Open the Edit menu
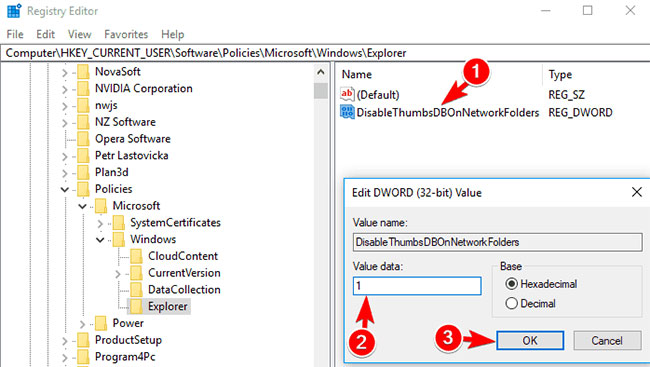This screenshot has width=650, height=367. pyautogui.click(x=46, y=34)
